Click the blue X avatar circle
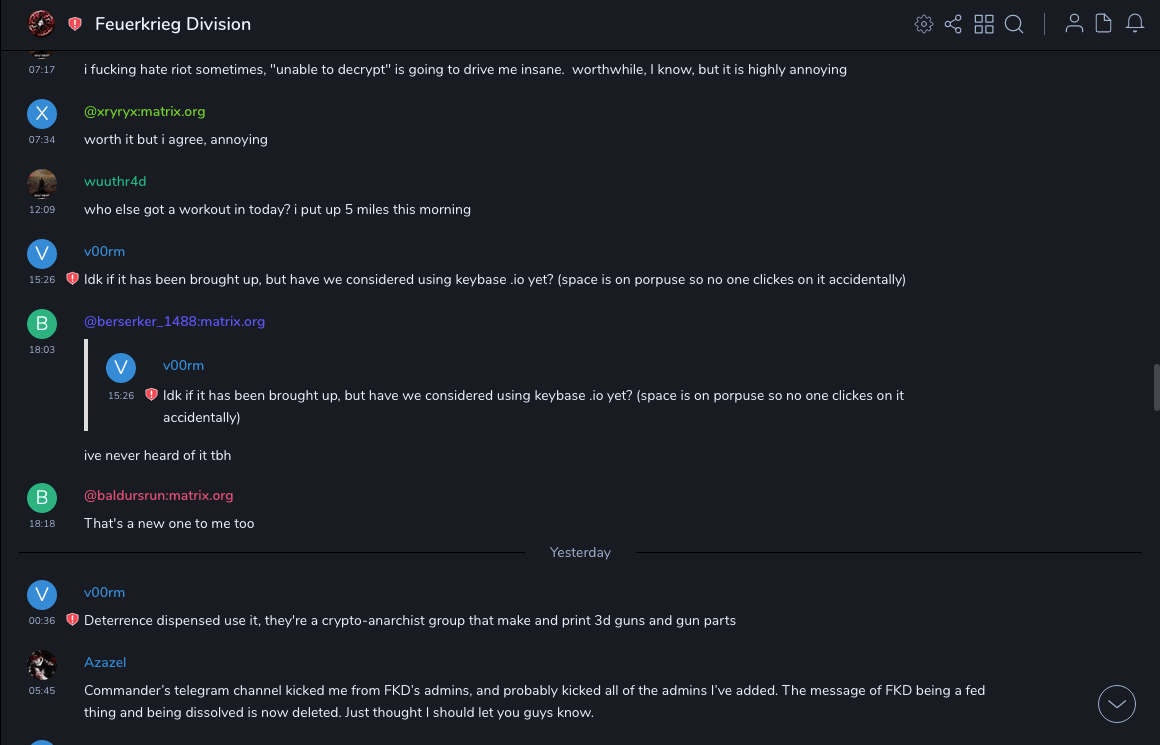The image size is (1160, 745). (x=41, y=113)
